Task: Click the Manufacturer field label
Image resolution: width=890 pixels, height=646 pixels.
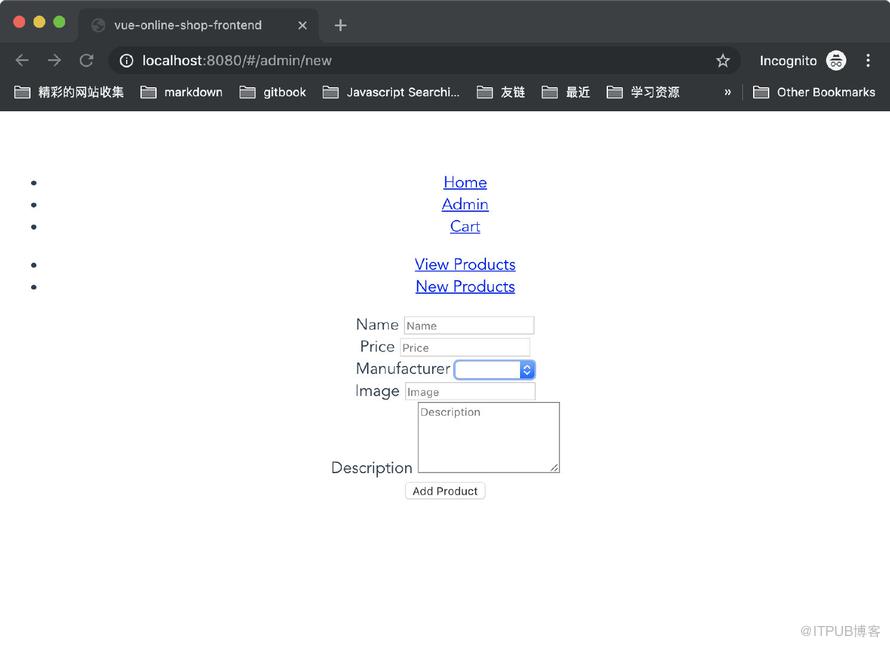Action: click(403, 369)
